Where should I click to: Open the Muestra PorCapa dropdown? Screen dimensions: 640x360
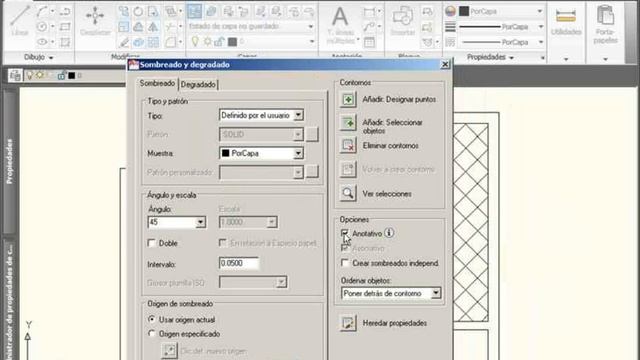pos(298,153)
